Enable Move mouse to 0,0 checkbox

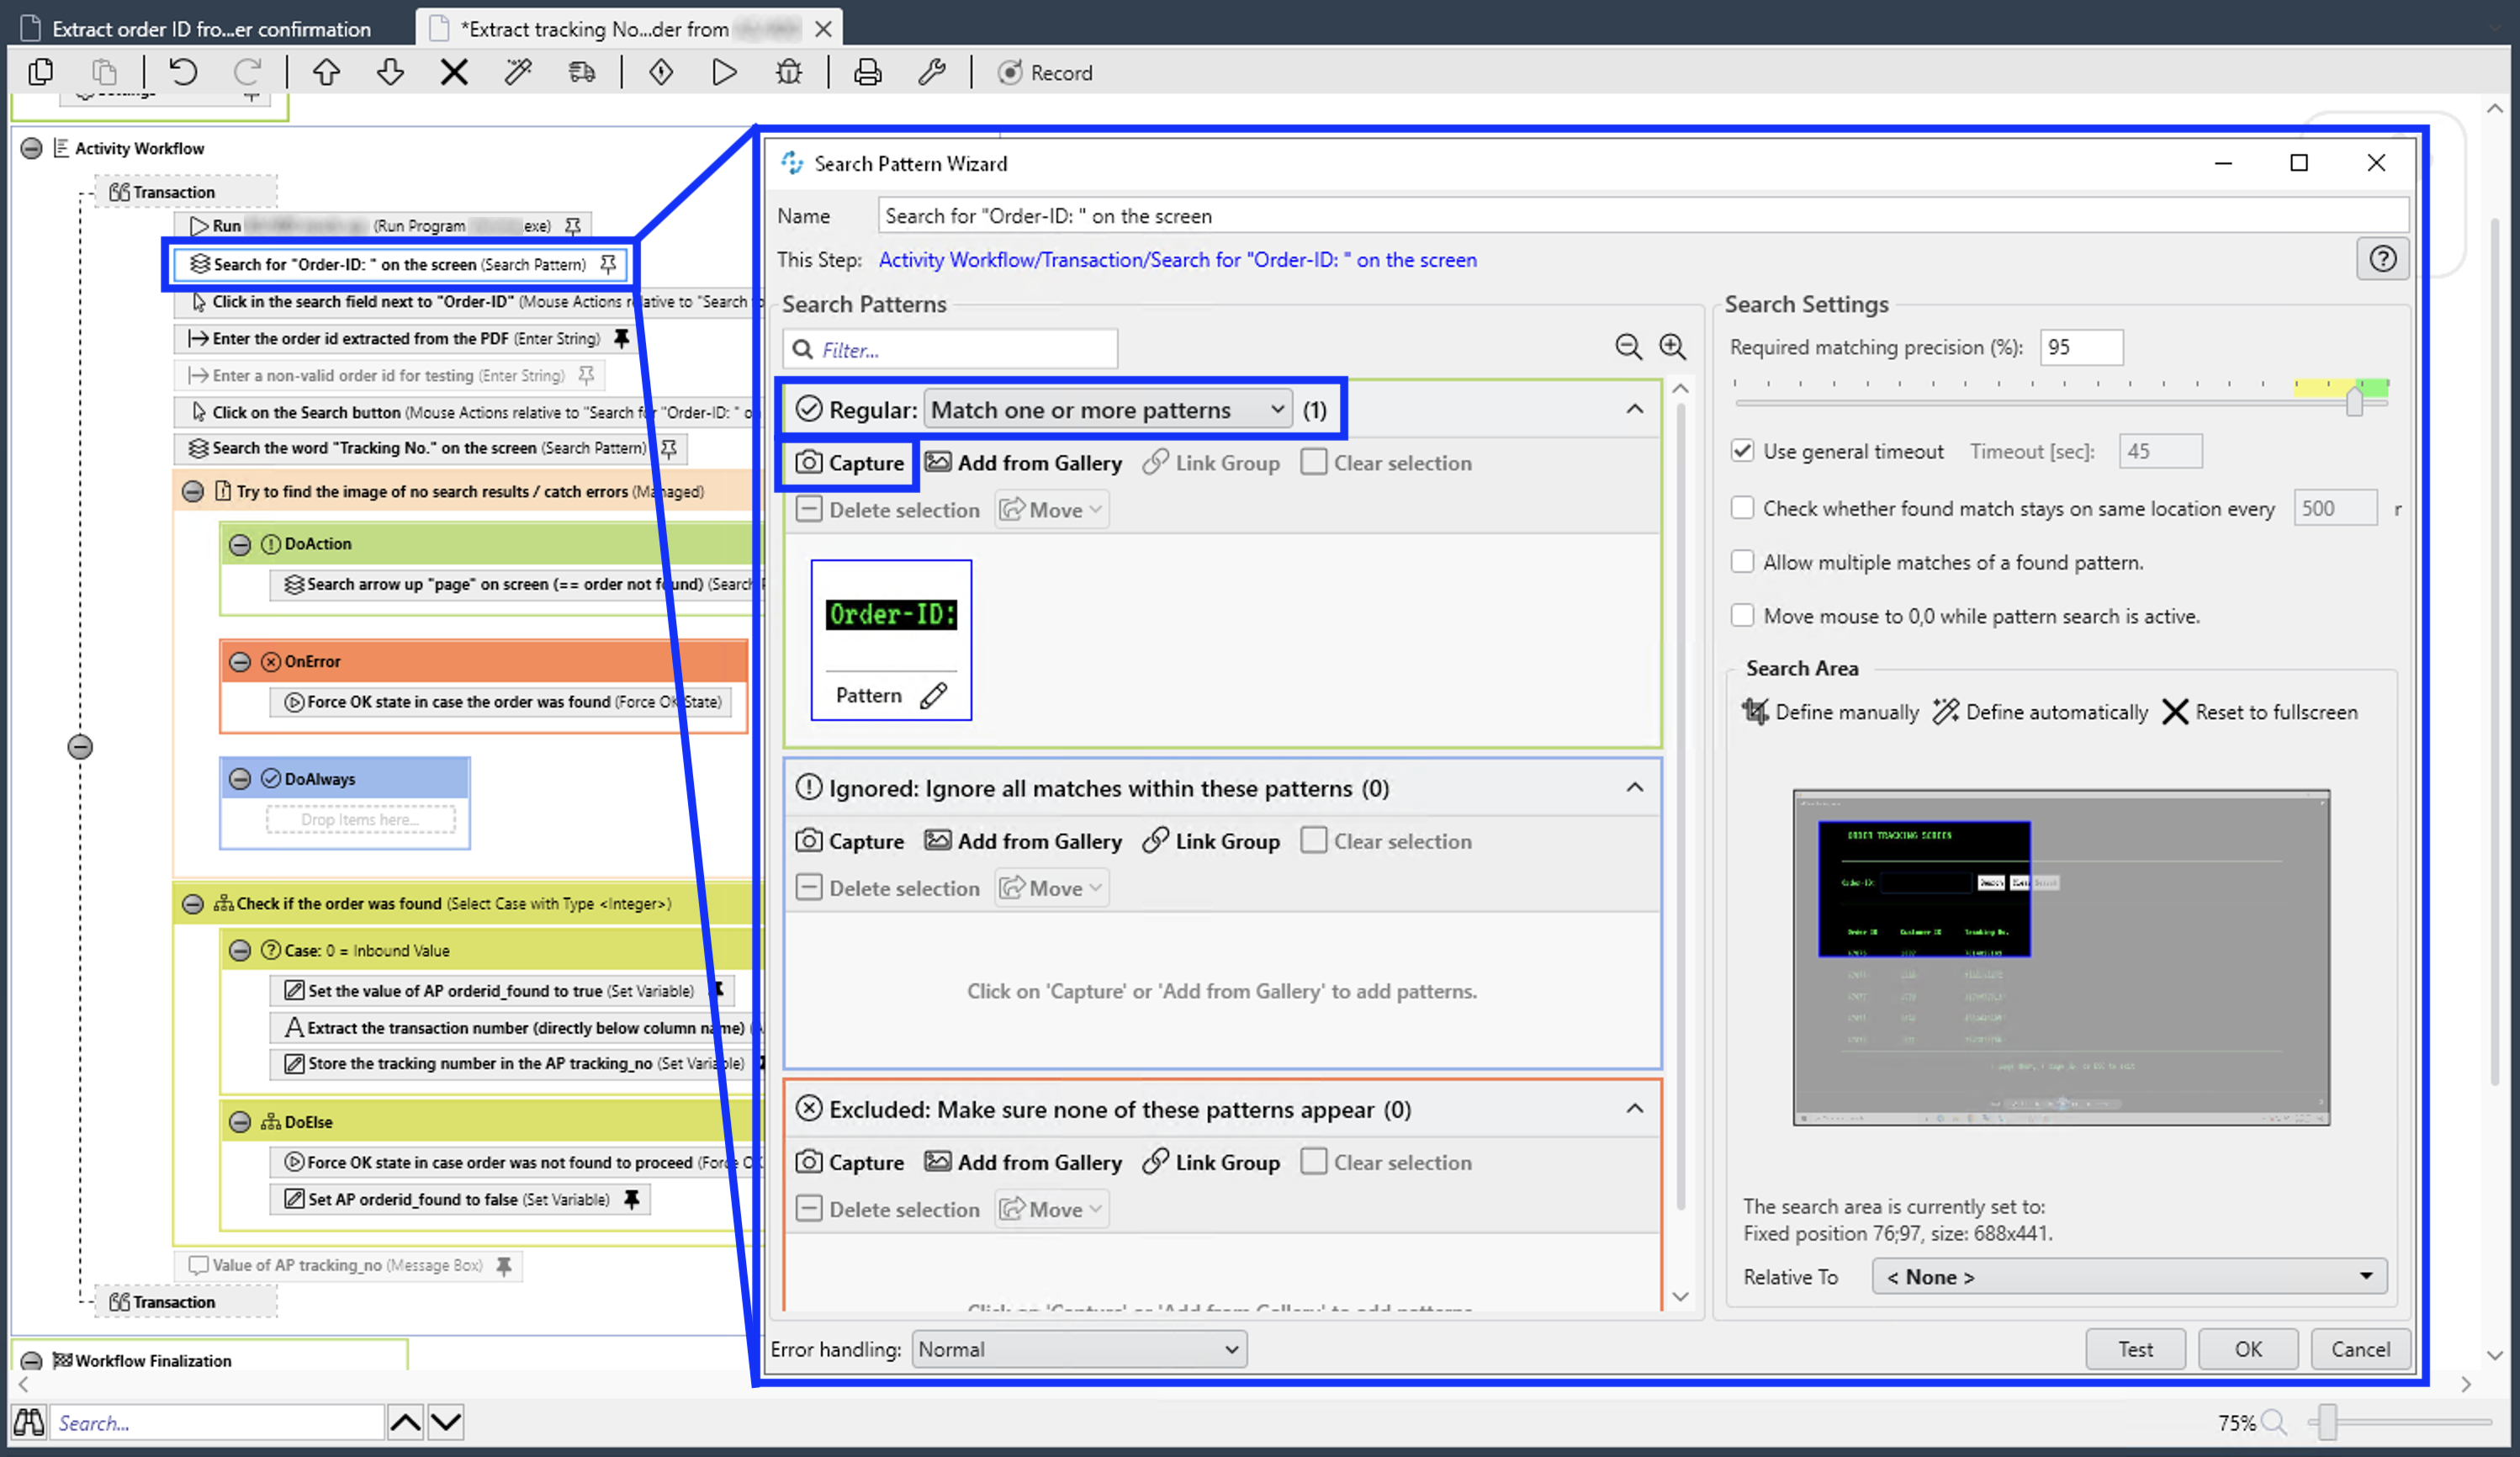tap(1742, 616)
